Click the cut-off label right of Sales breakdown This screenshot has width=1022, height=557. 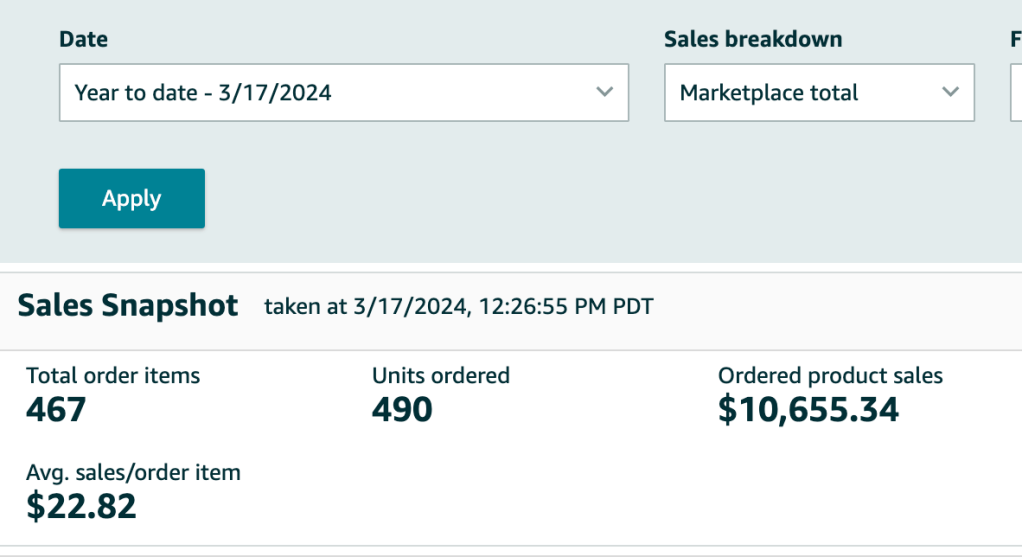(x=1015, y=40)
